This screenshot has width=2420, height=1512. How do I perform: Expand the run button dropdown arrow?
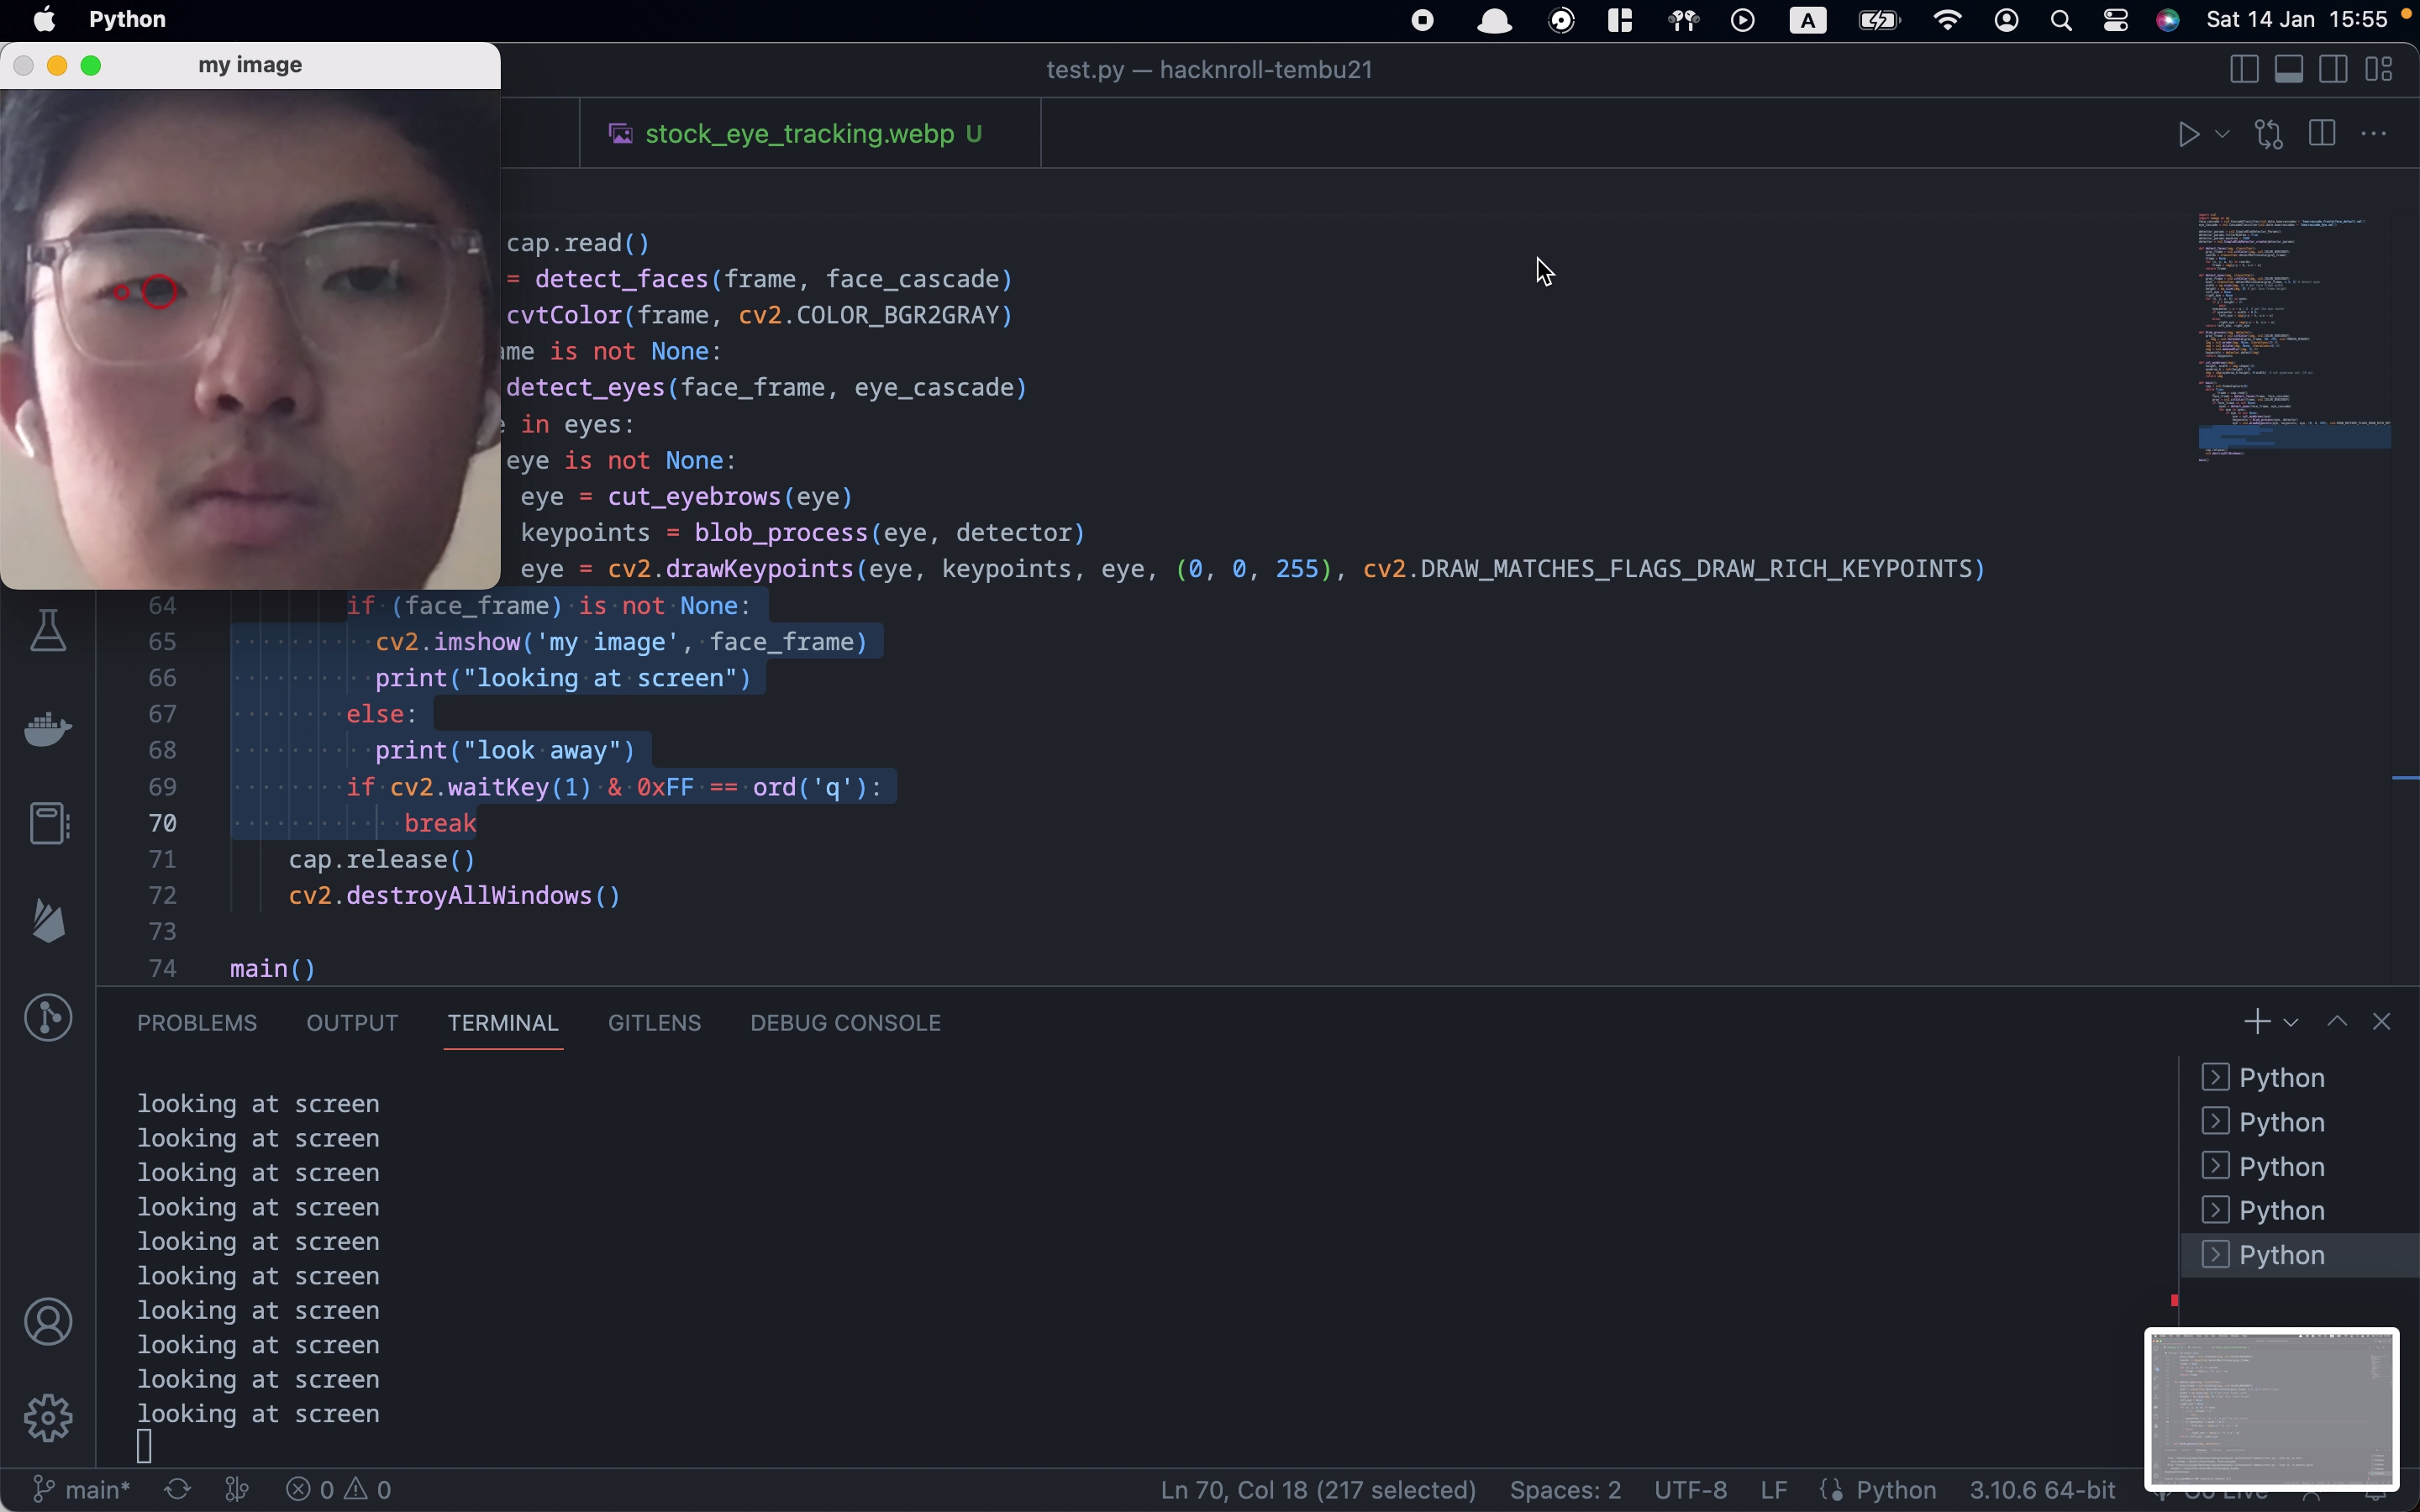(2222, 134)
